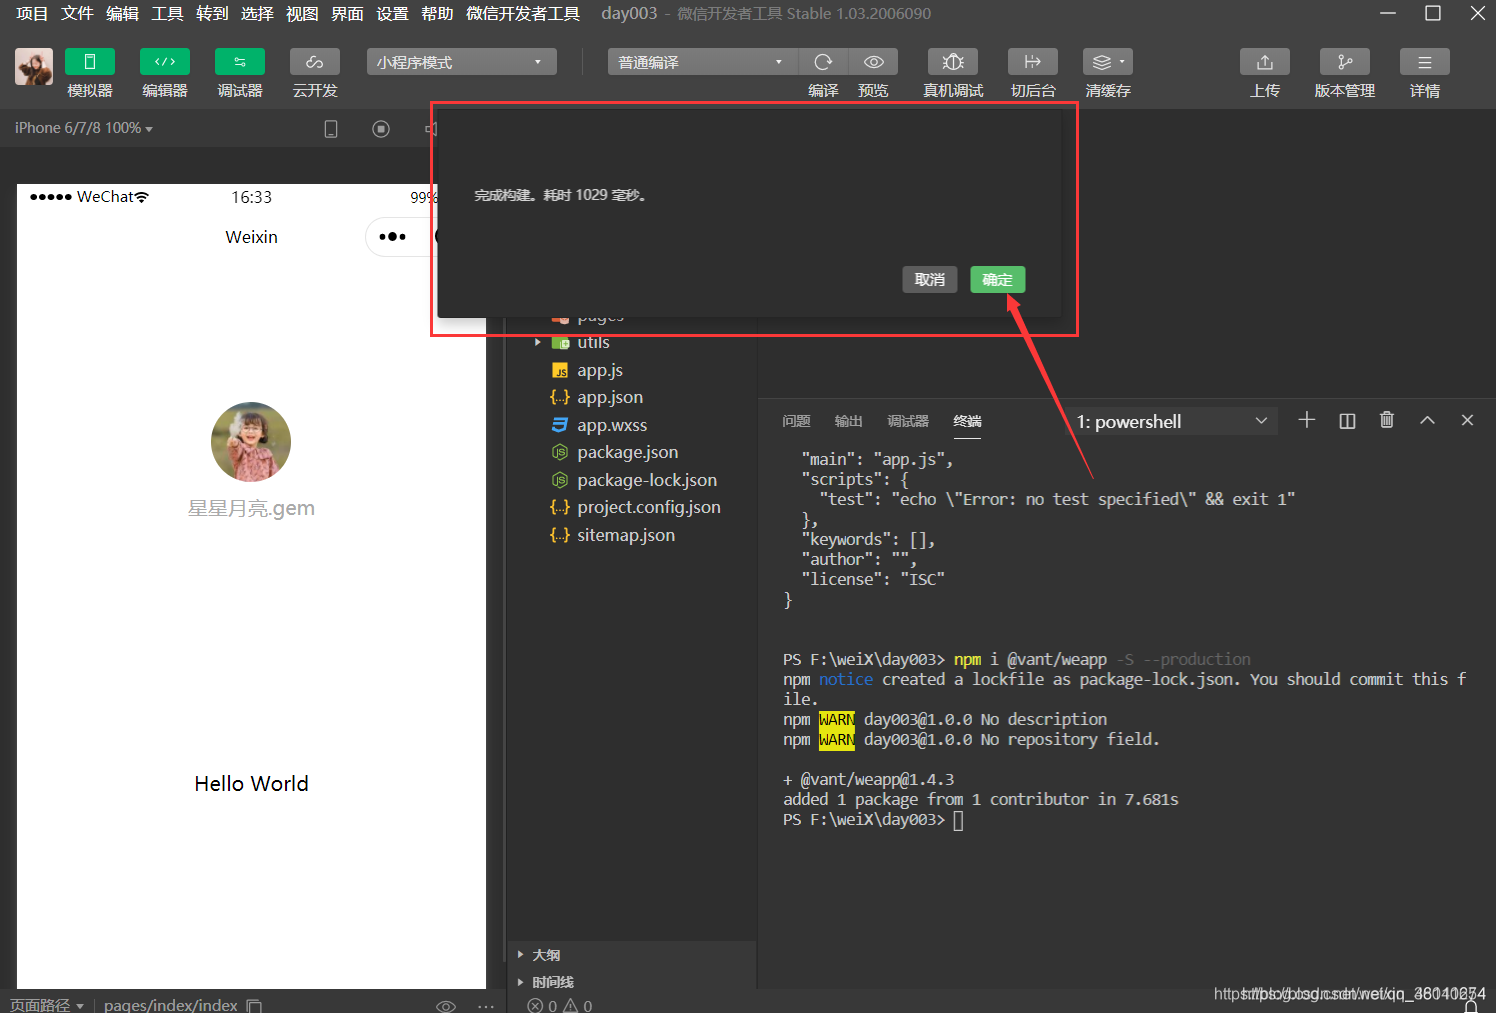Switch to the 输出 output tab
Image resolution: width=1496 pixels, height=1013 pixels.
[x=848, y=421]
